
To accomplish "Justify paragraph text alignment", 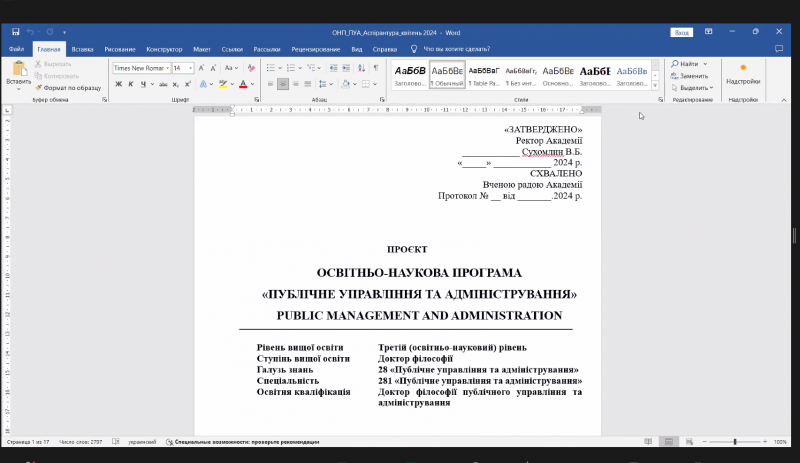I will (x=308, y=84).
